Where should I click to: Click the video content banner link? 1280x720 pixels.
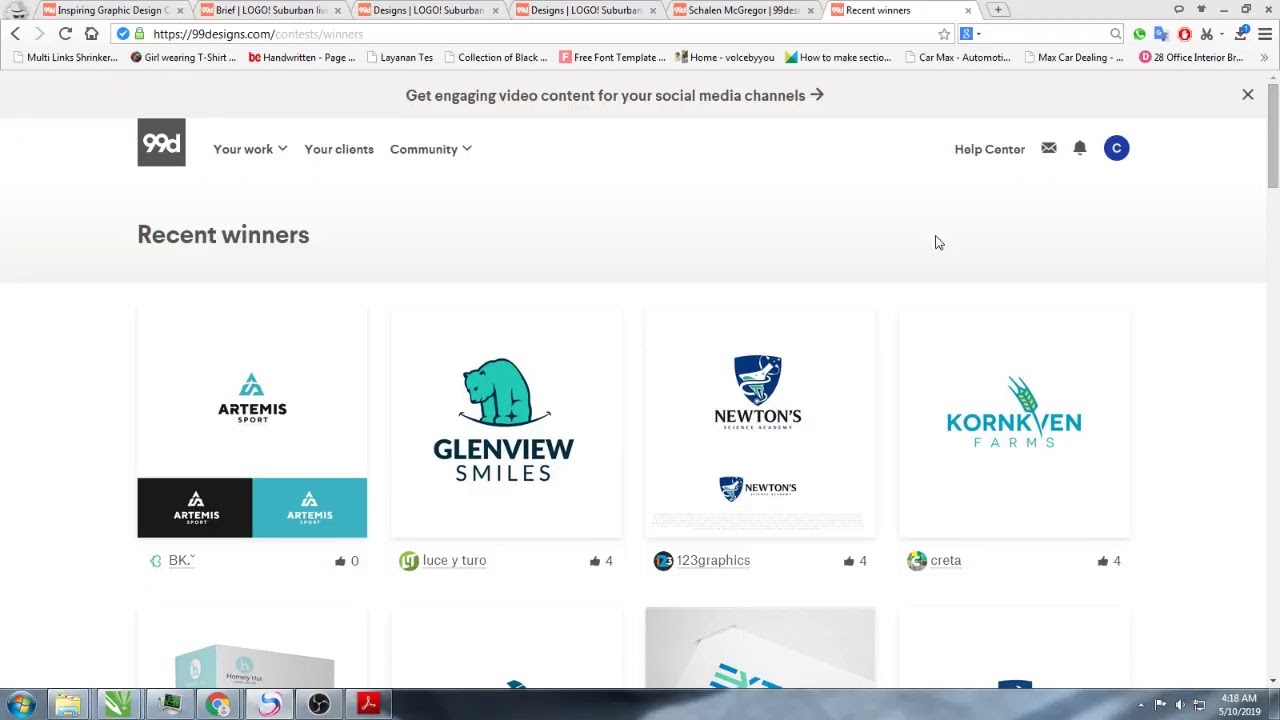(x=615, y=95)
